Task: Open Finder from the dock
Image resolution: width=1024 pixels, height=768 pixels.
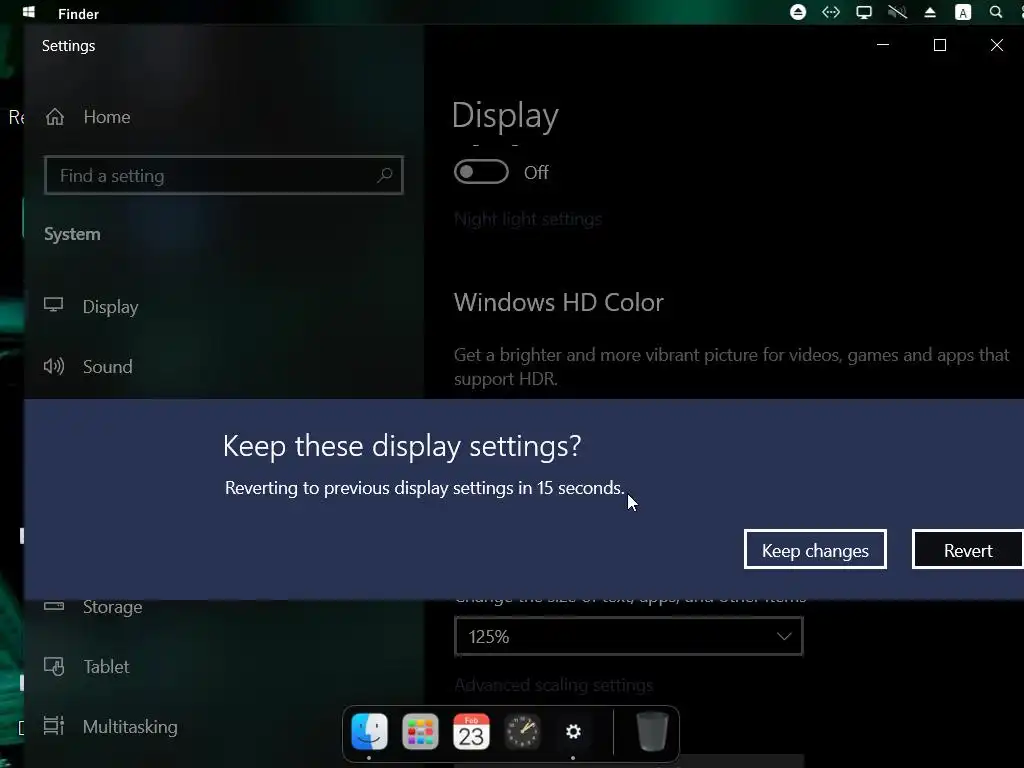Action: coord(370,731)
